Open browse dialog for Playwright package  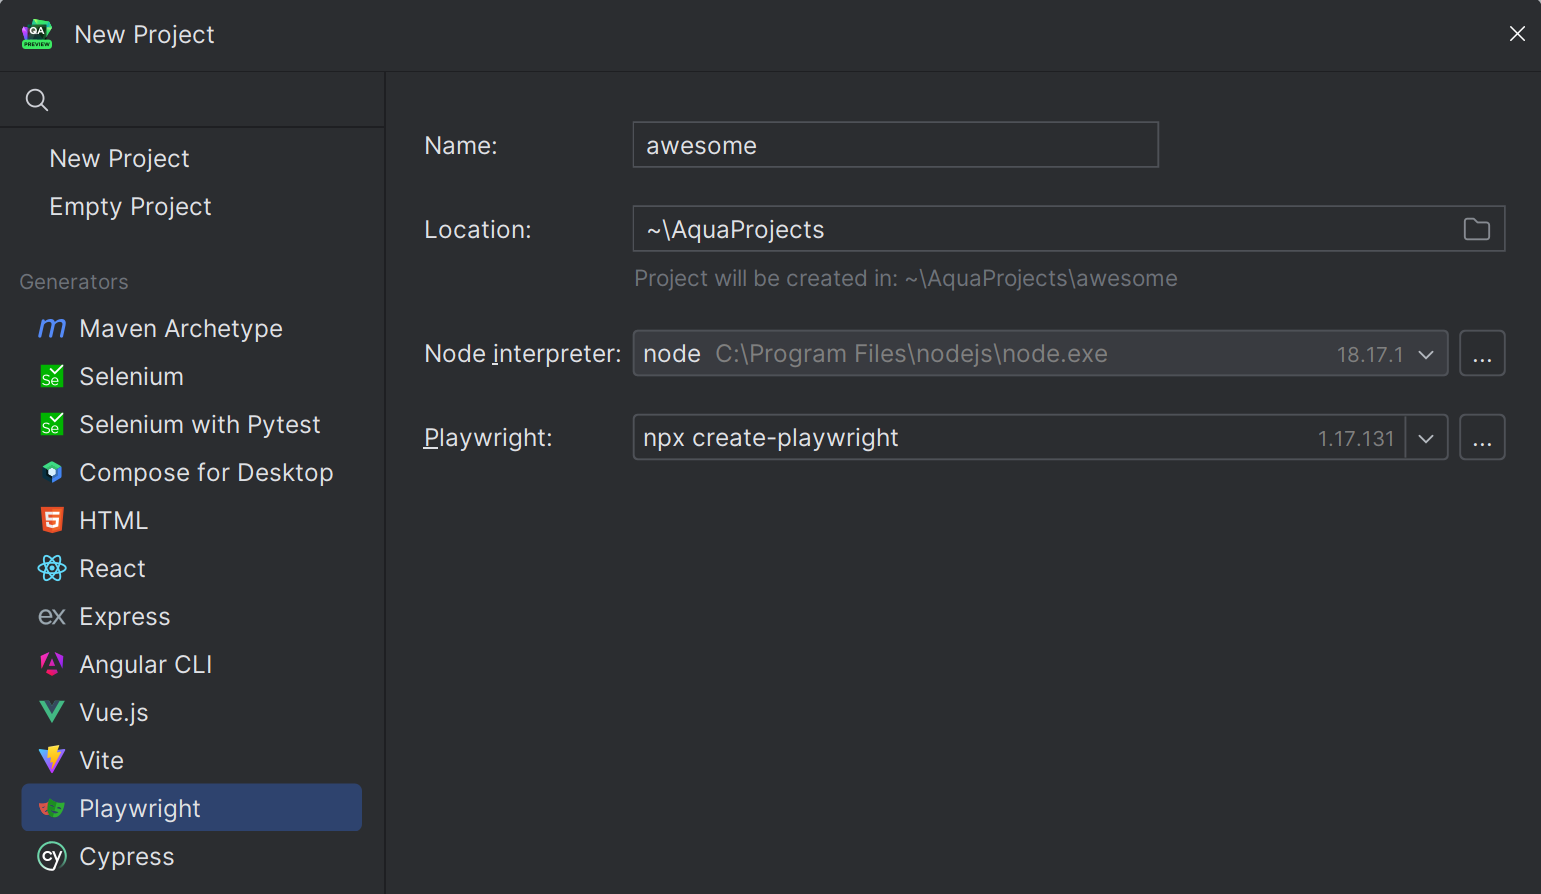tap(1482, 438)
